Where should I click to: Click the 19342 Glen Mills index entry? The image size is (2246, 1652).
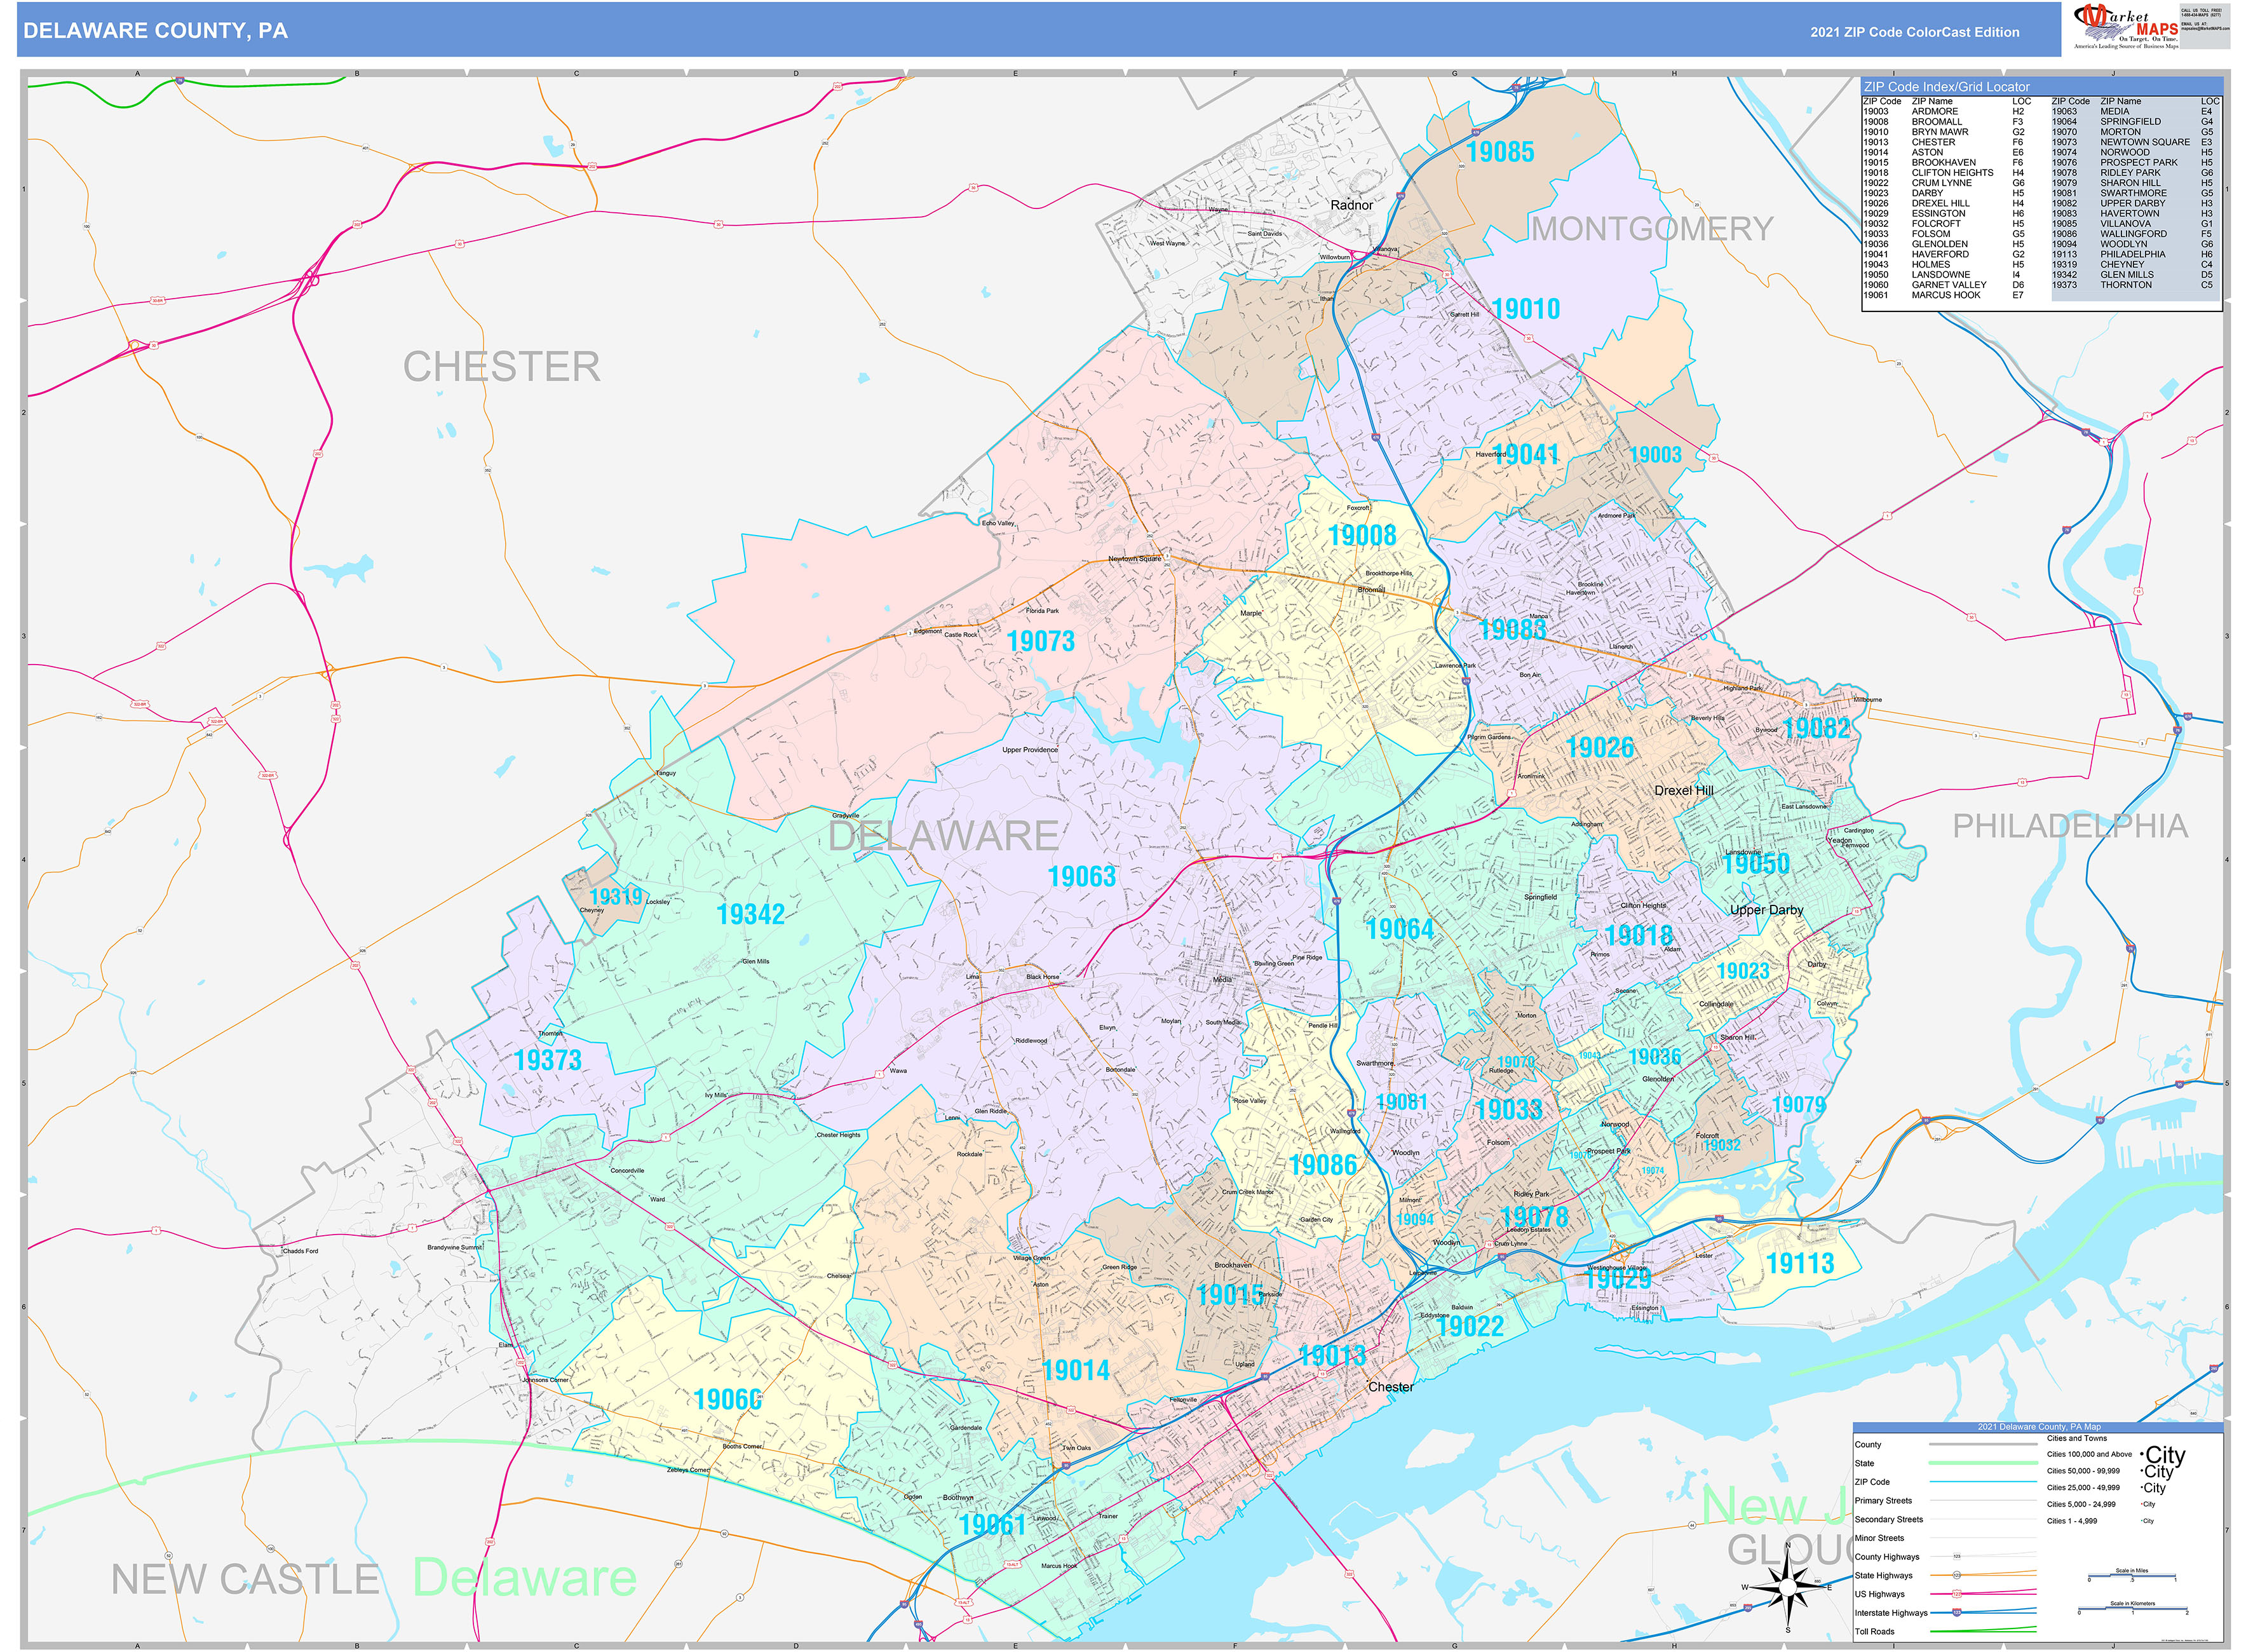[x=2090, y=274]
